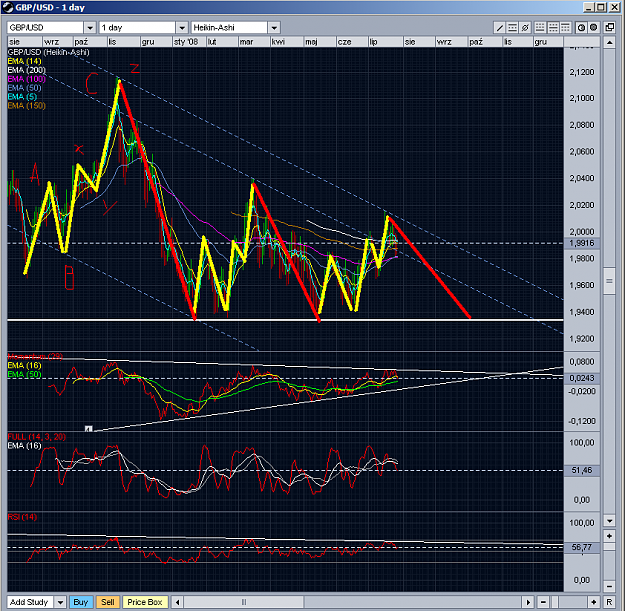Click the EMA (100) study label
The image size is (625, 611).
(x=26, y=79)
